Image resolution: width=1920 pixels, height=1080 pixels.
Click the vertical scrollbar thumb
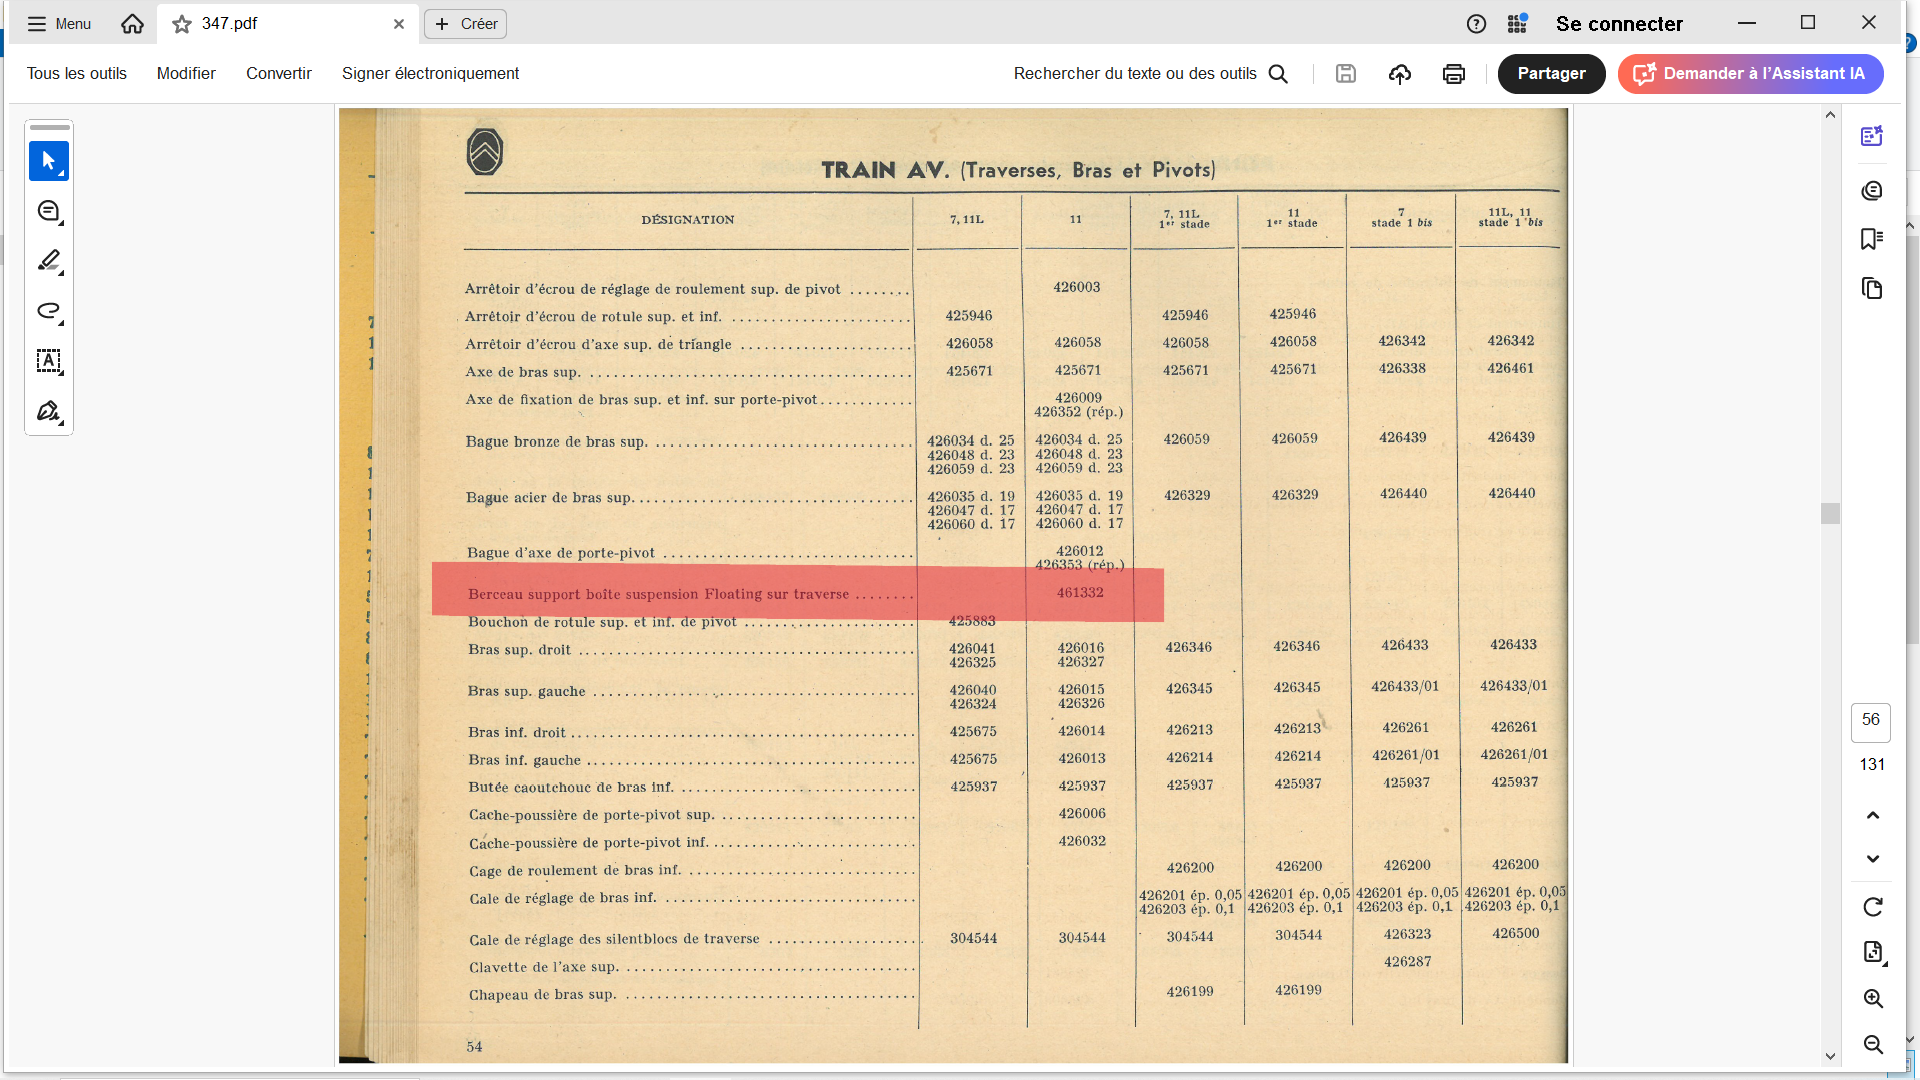[x=1830, y=513]
